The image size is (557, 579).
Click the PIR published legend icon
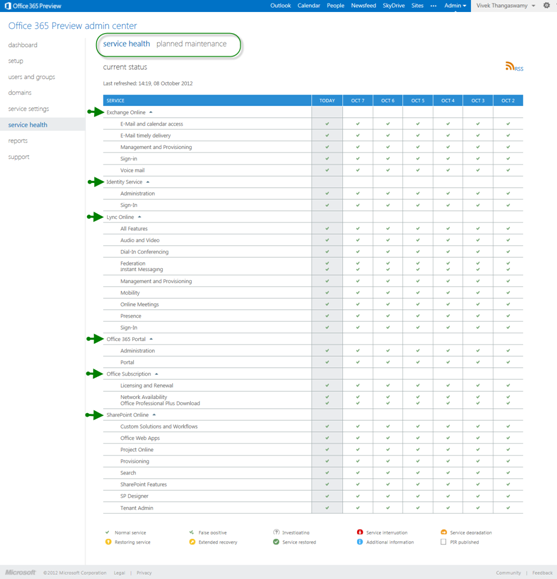coord(443,542)
